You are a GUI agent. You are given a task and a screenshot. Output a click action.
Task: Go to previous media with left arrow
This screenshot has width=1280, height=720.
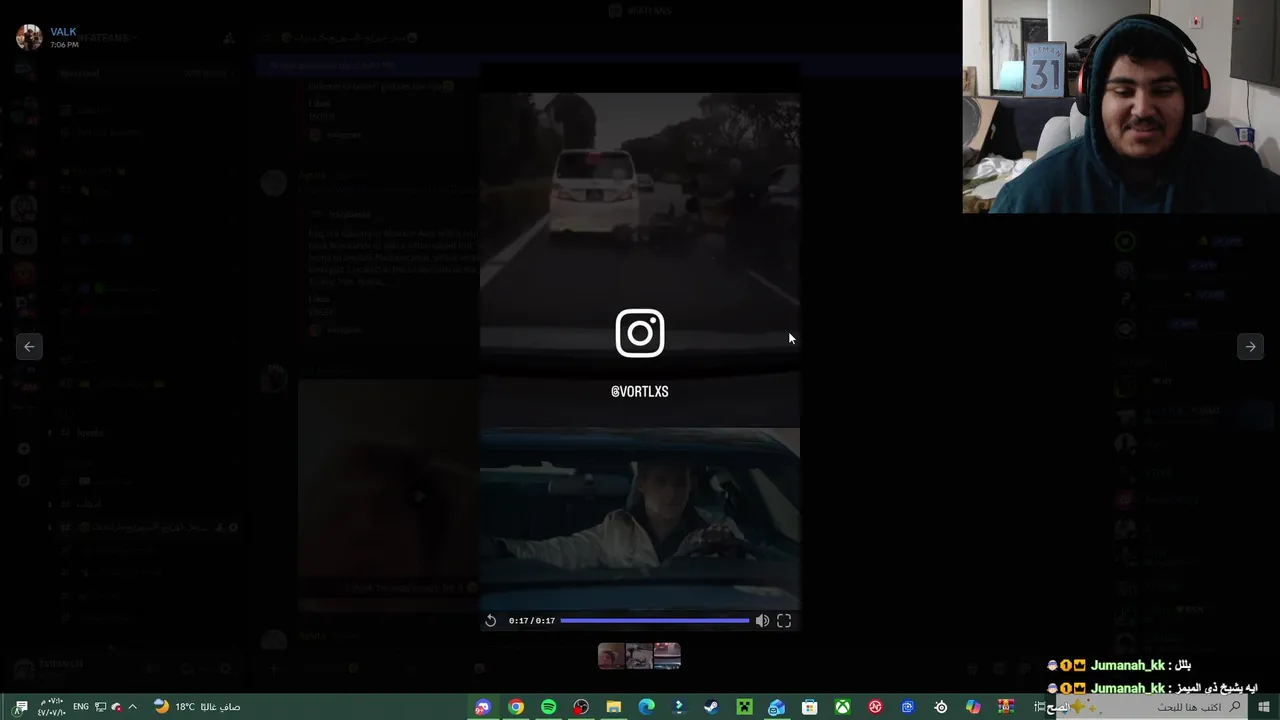(29, 346)
